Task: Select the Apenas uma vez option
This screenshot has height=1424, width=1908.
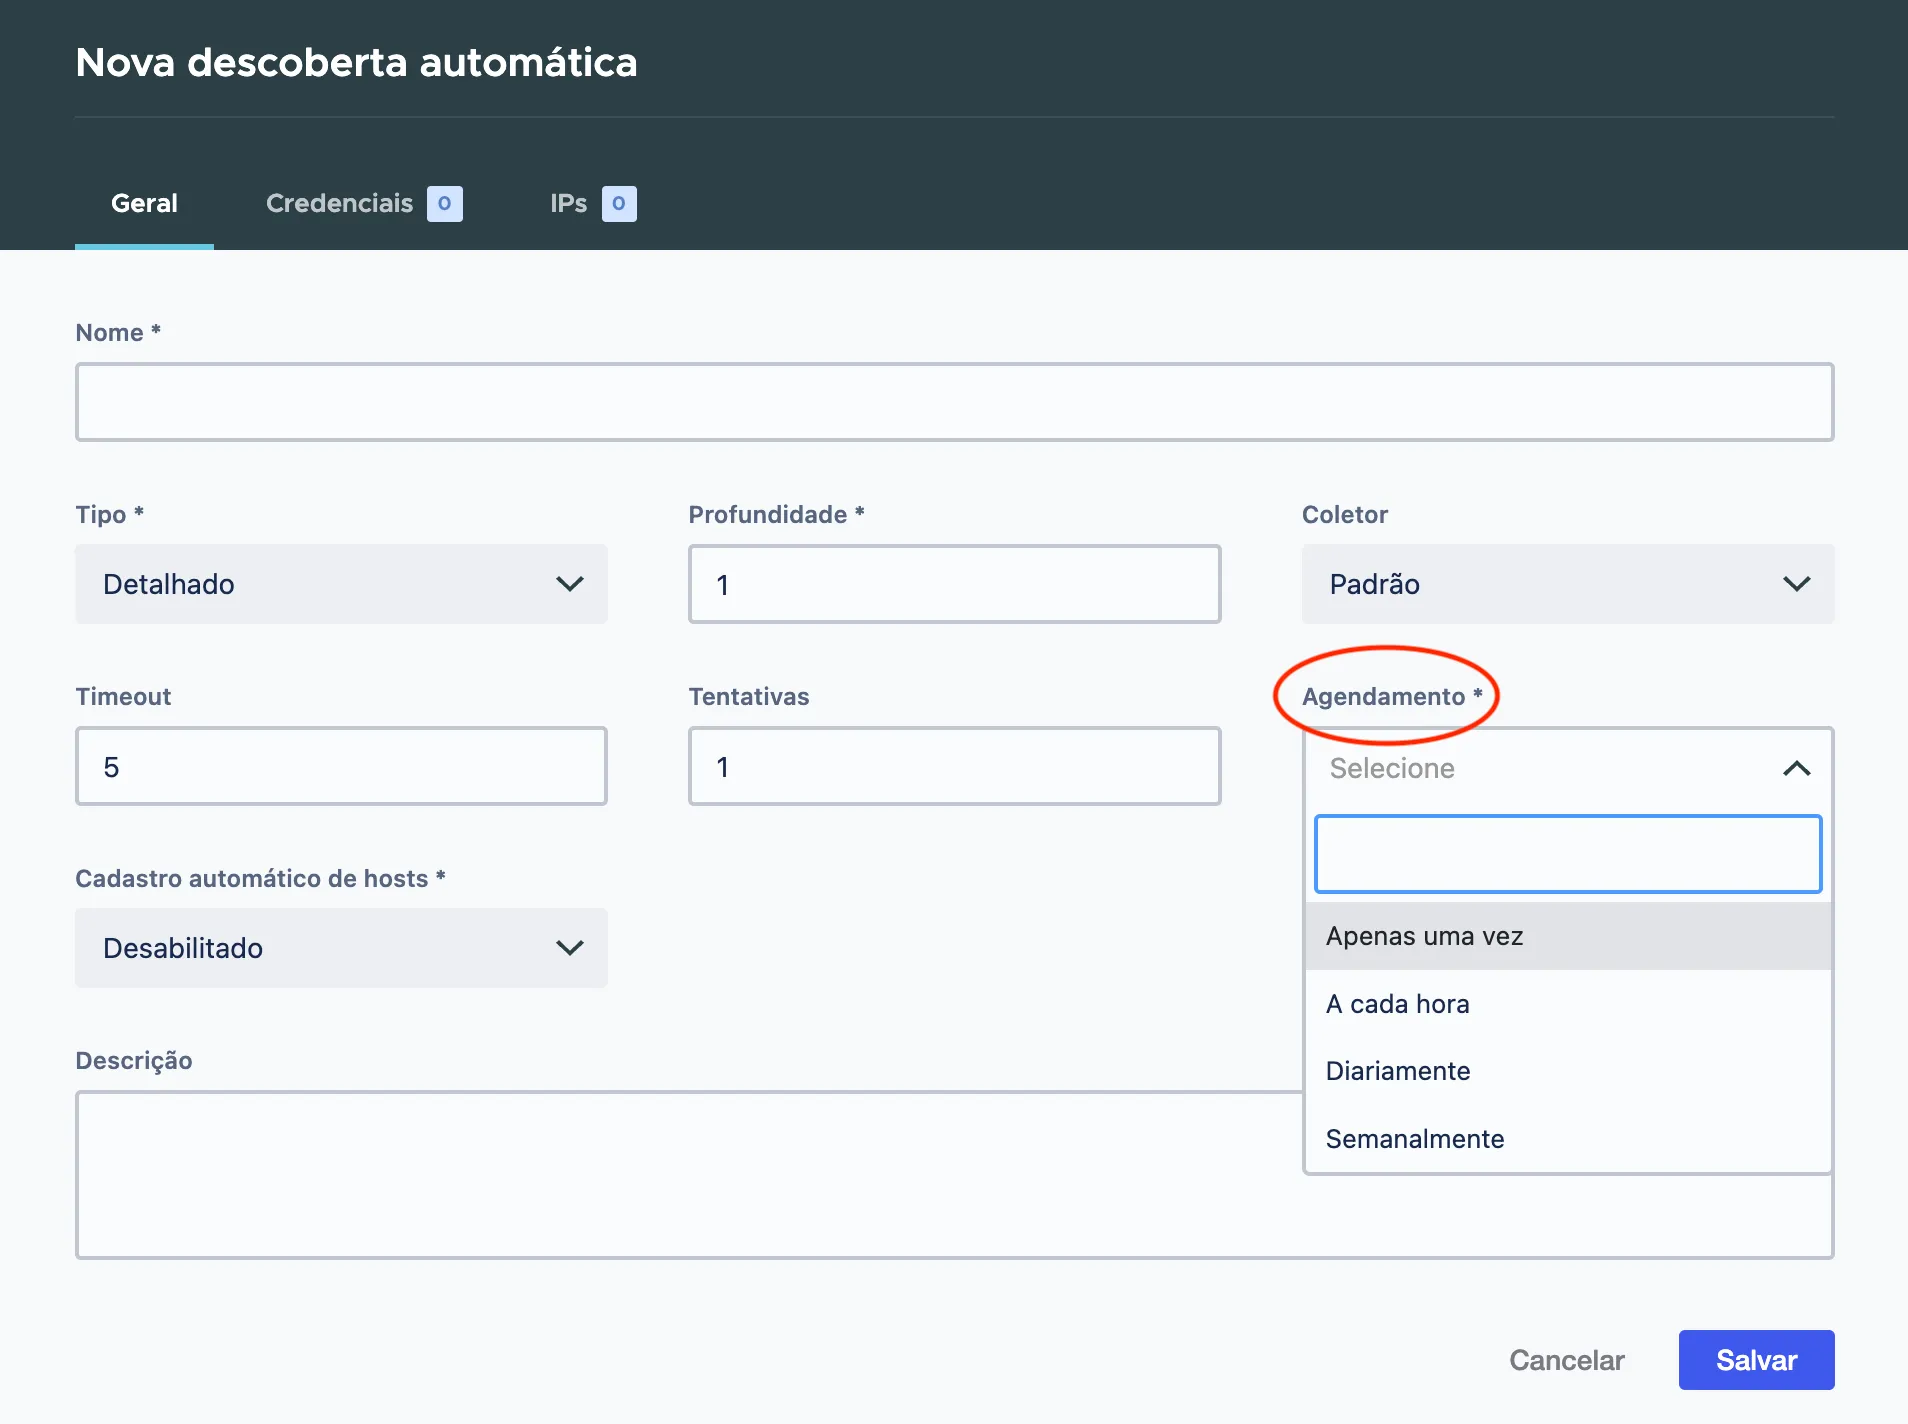Action: [x=1567, y=936]
